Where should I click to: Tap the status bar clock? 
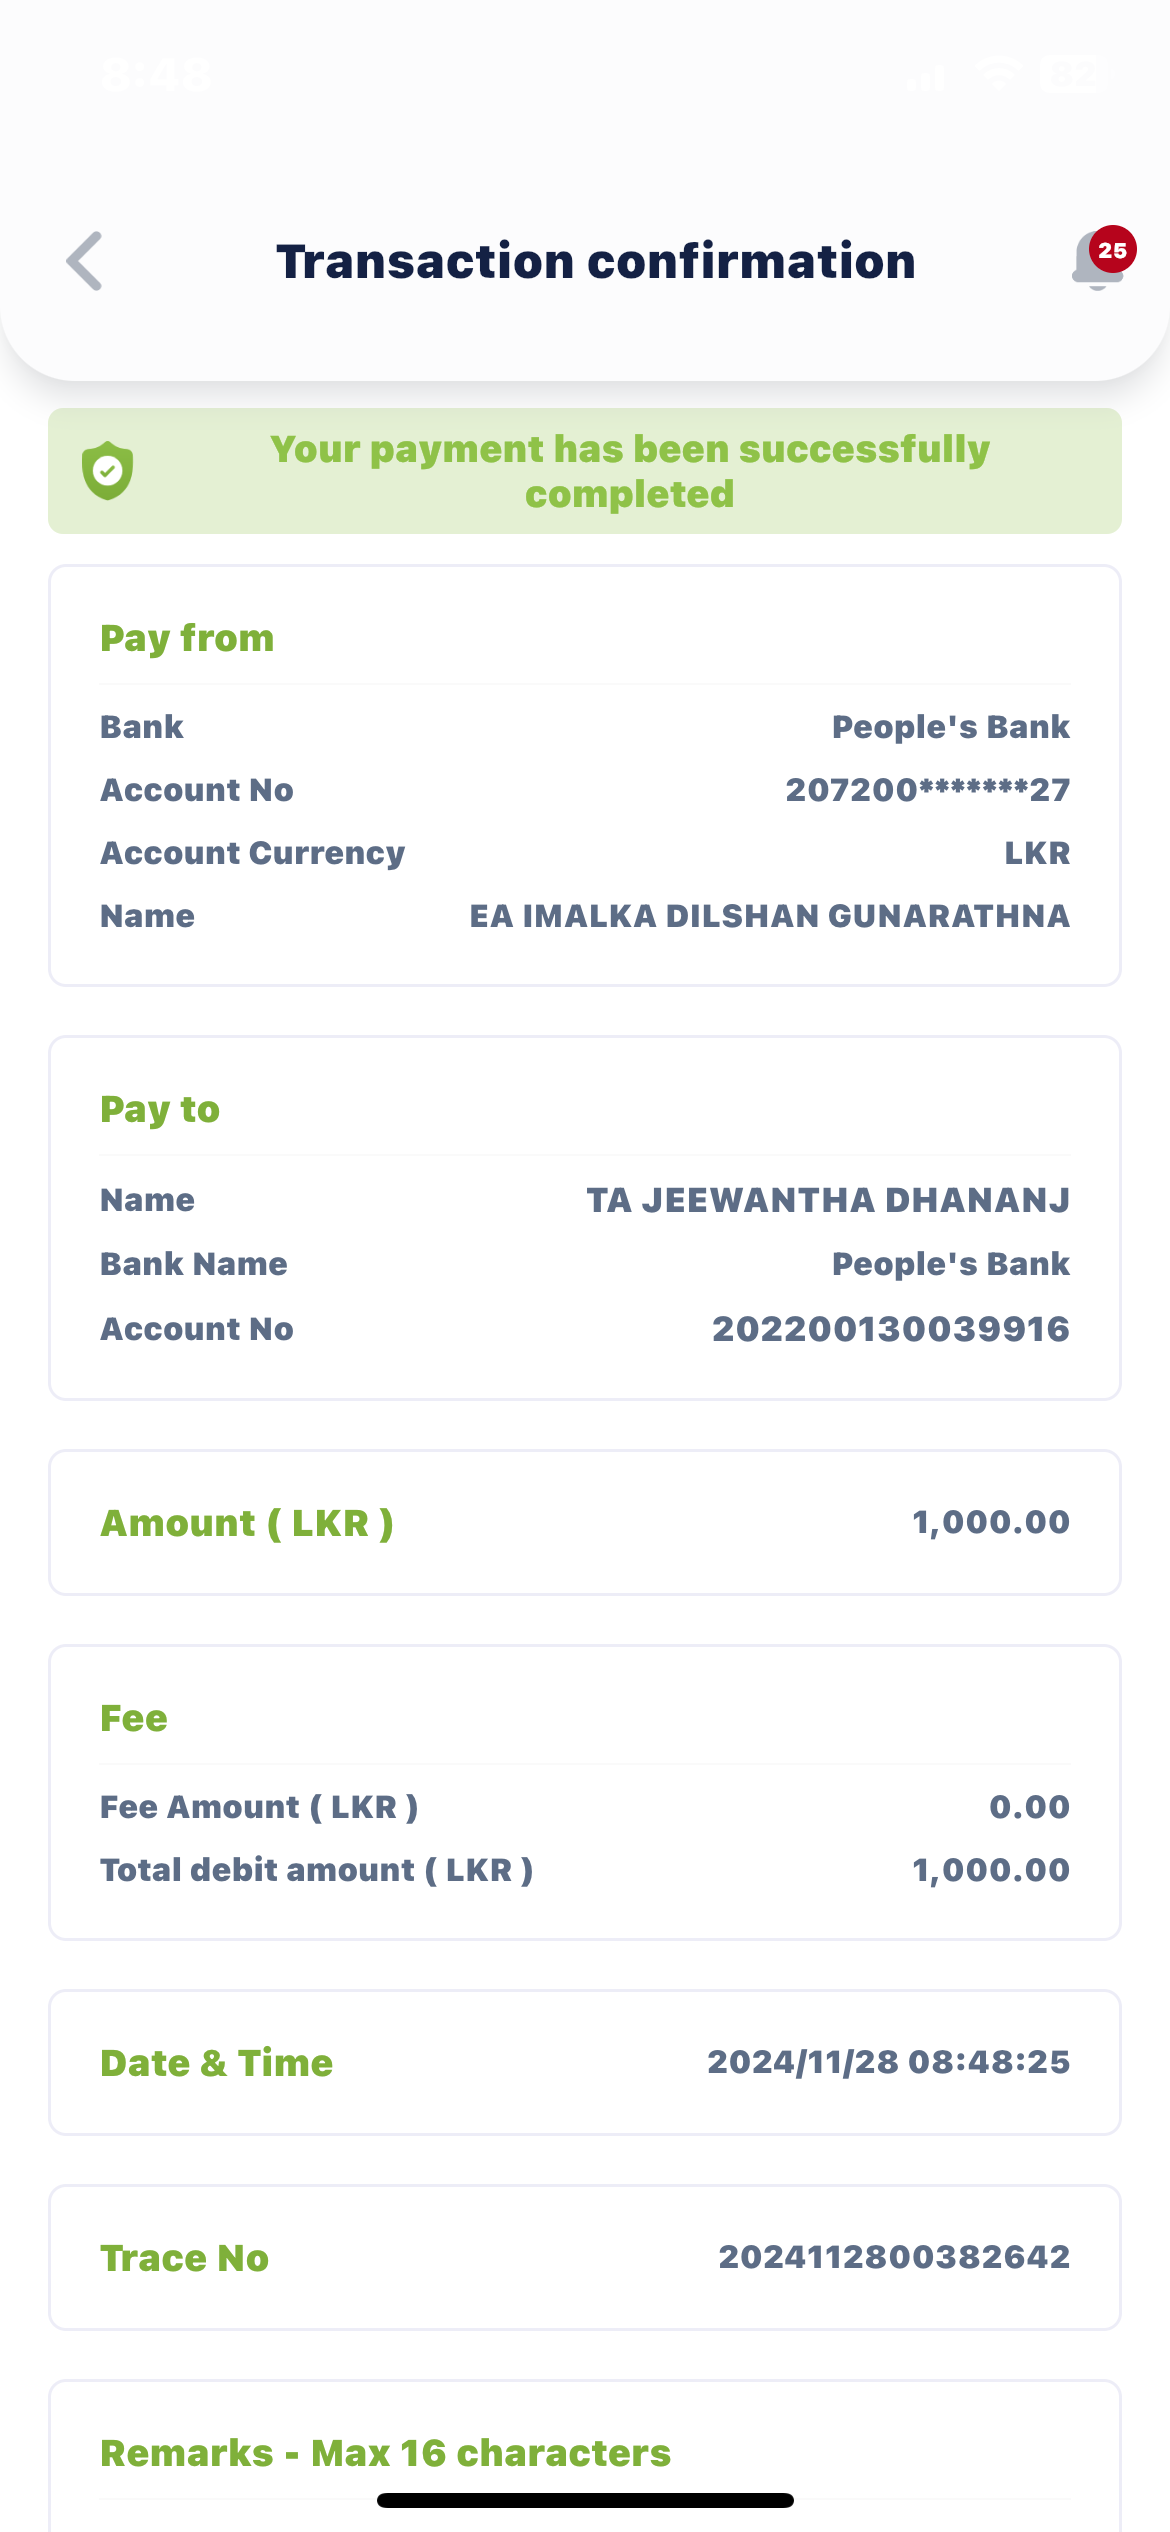coord(156,75)
